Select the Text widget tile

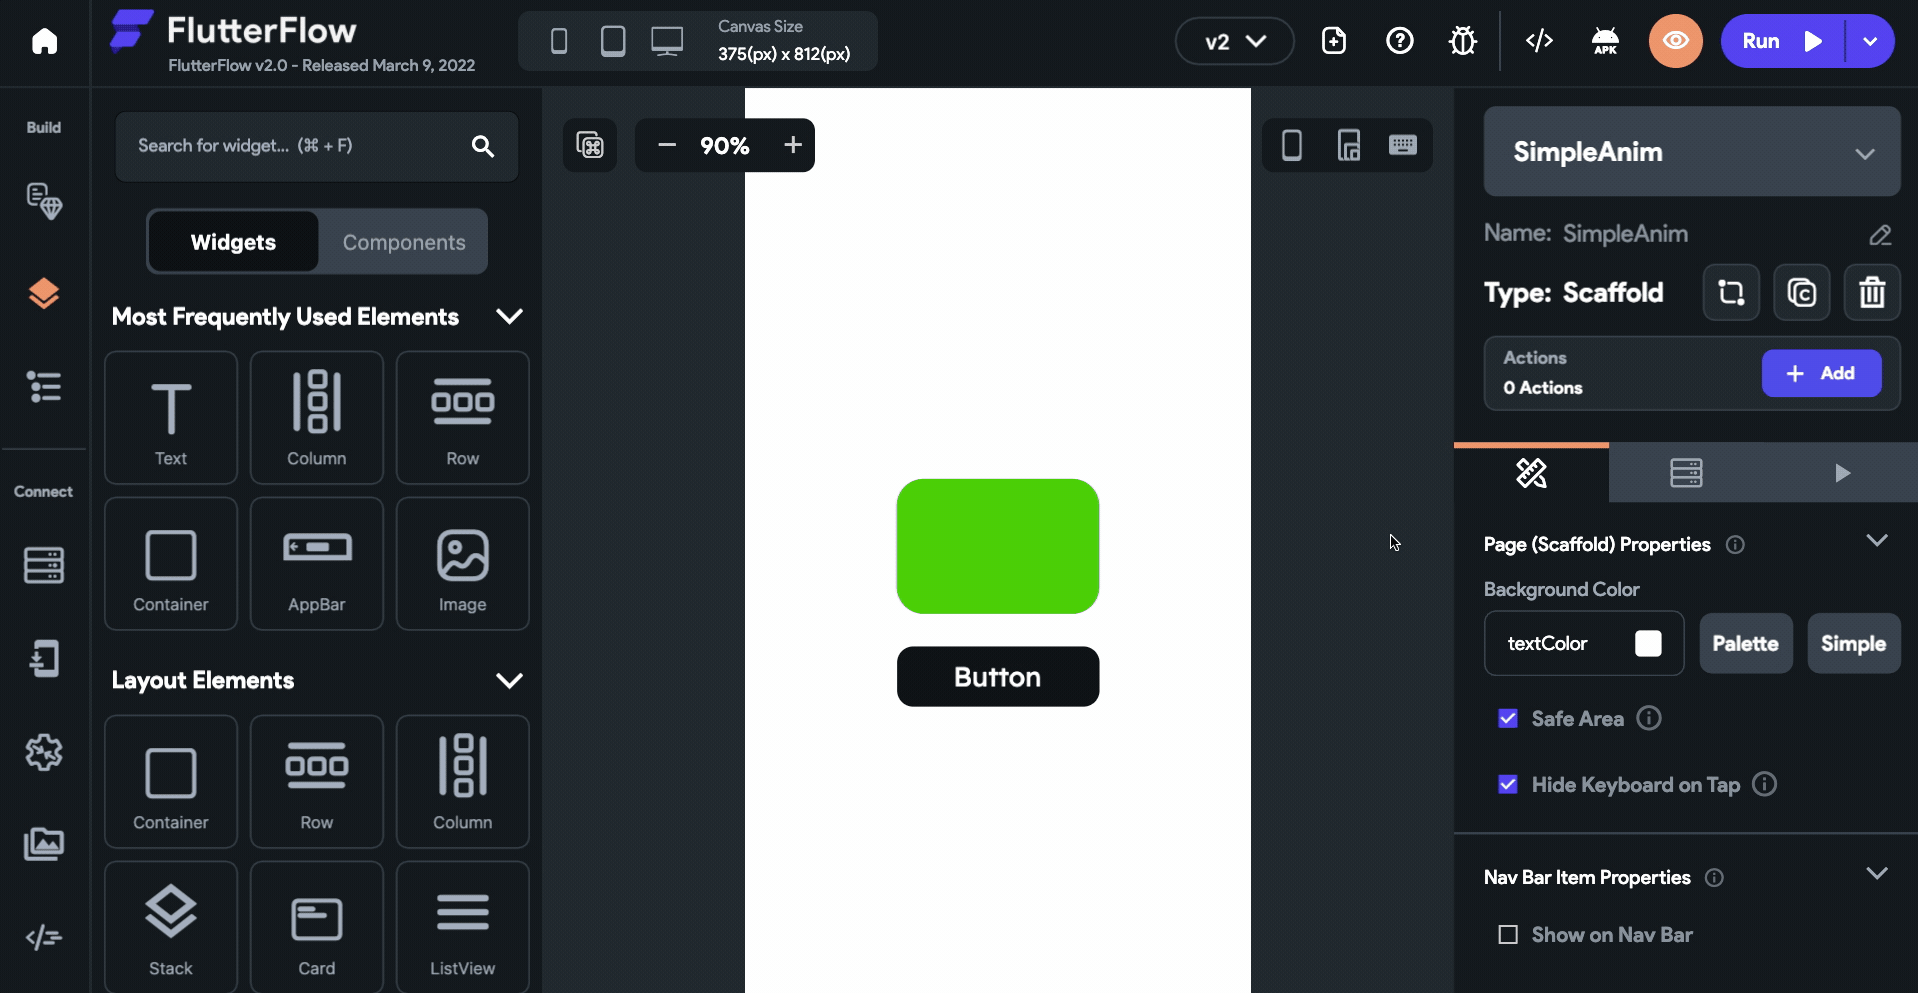point(171,418)
